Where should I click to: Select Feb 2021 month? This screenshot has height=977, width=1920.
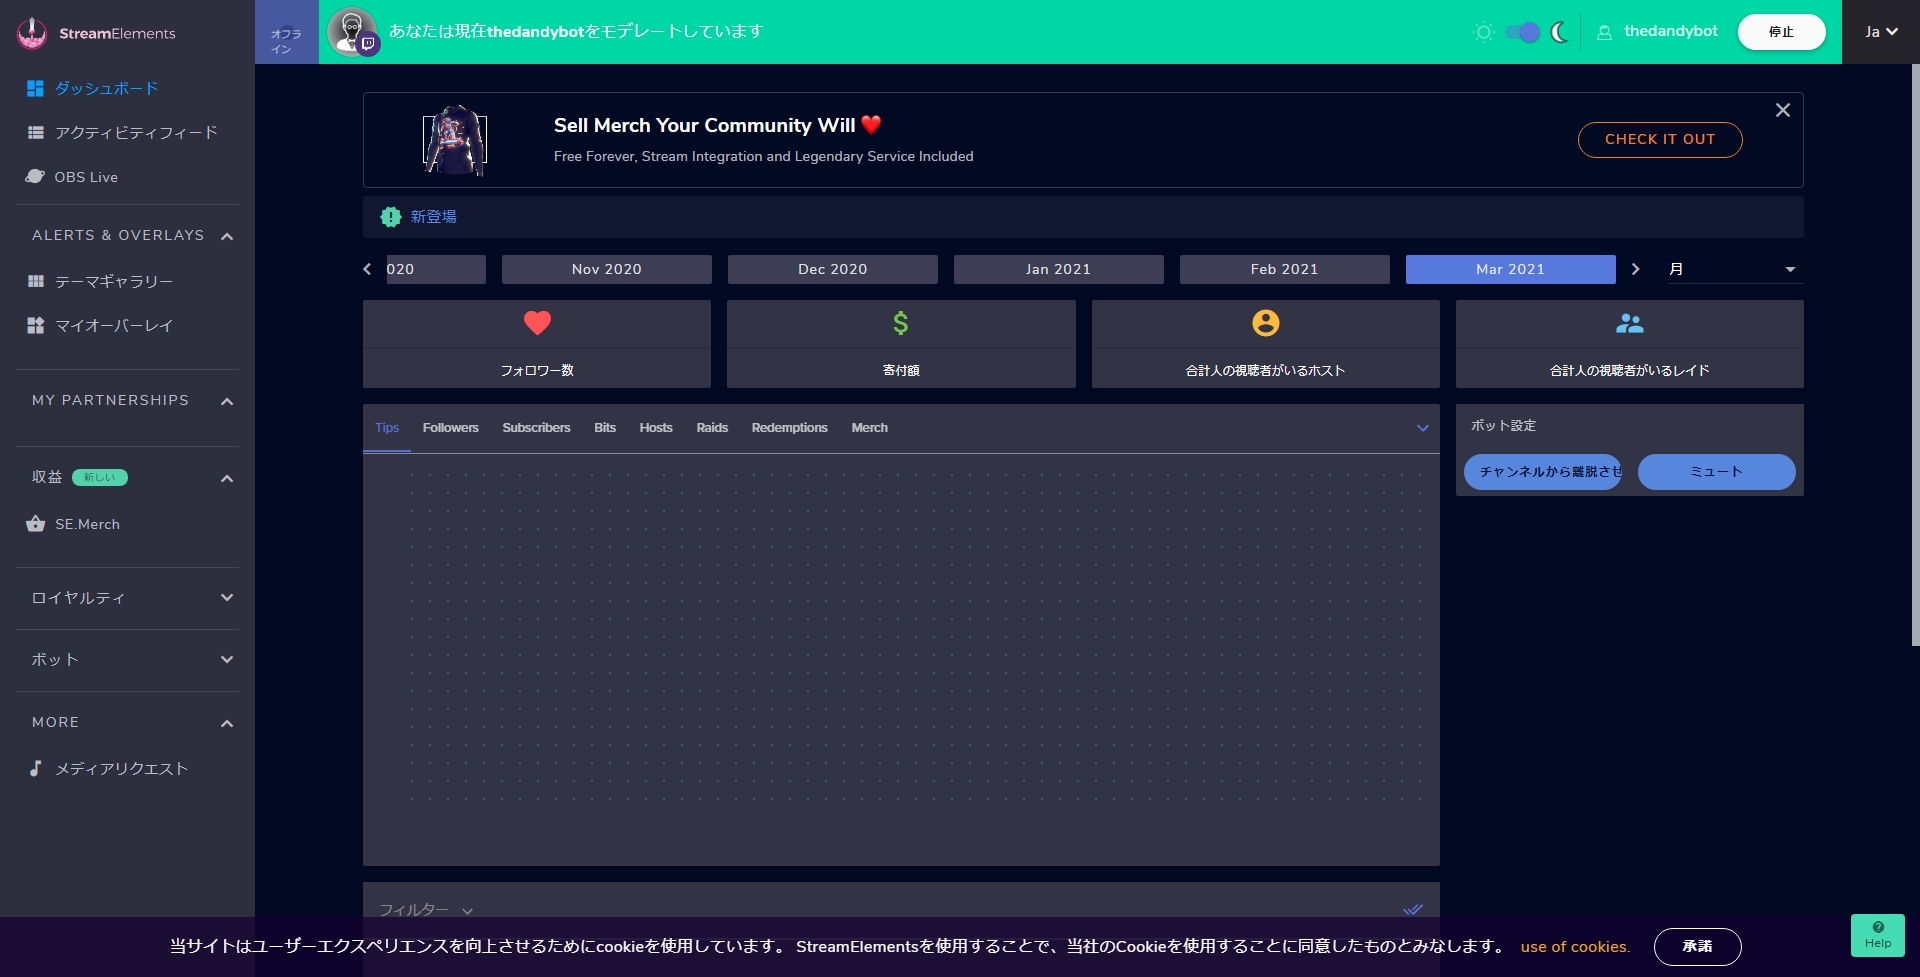[x=1285, y=269]
